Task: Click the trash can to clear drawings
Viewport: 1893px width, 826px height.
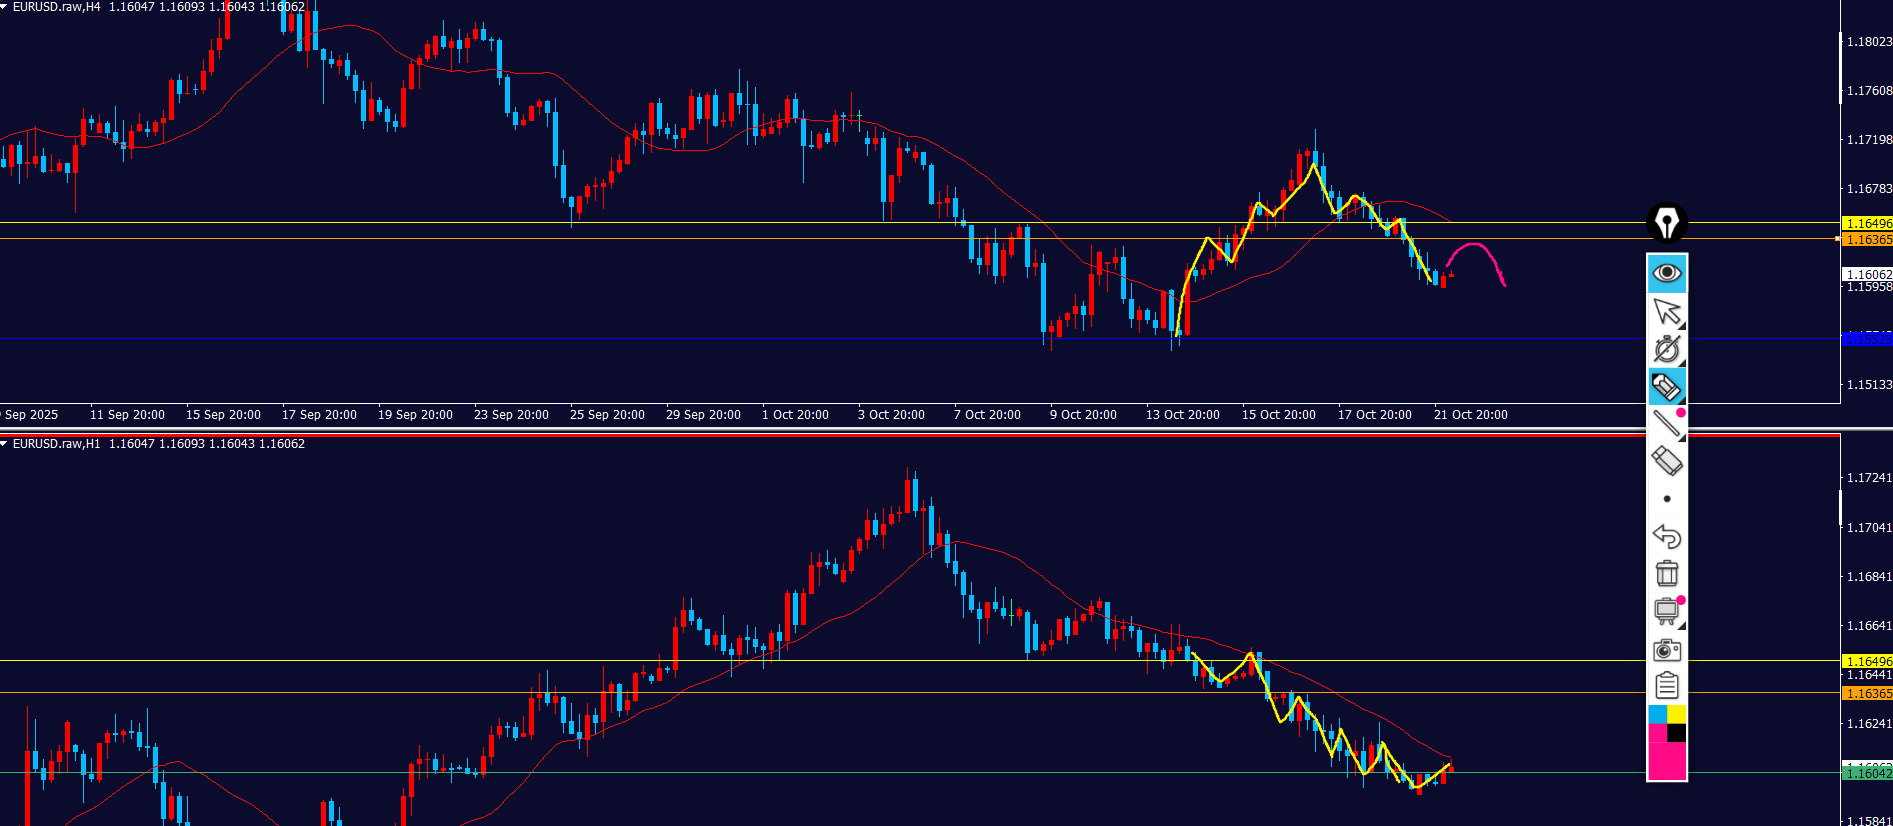Action: click(1666, 574)
